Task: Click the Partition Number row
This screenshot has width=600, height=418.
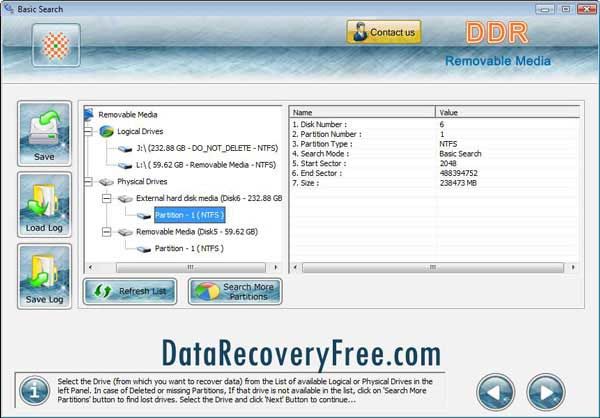Action: 434,134
